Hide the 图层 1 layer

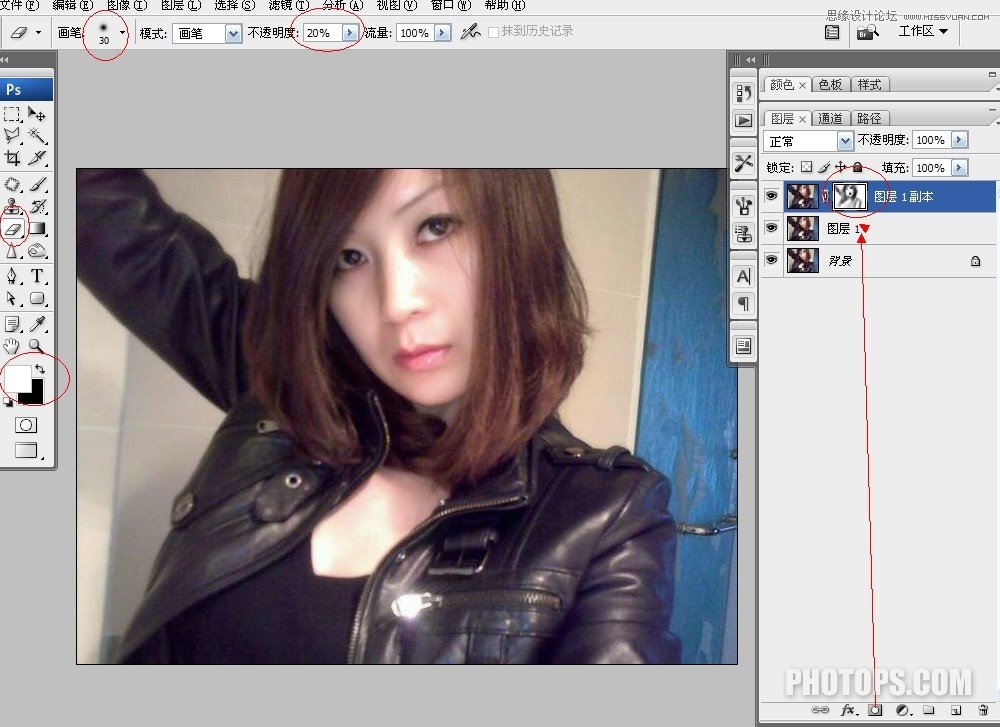(771, 228)
